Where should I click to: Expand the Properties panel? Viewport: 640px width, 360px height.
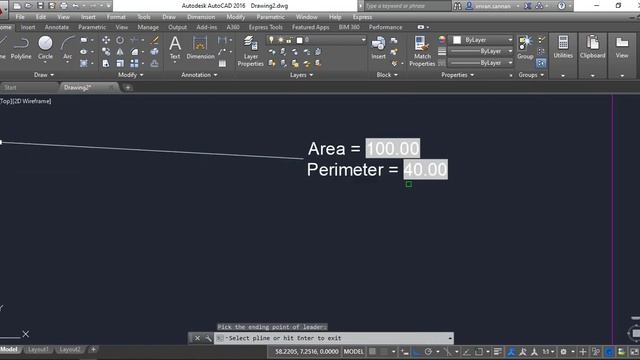(458, 75)
